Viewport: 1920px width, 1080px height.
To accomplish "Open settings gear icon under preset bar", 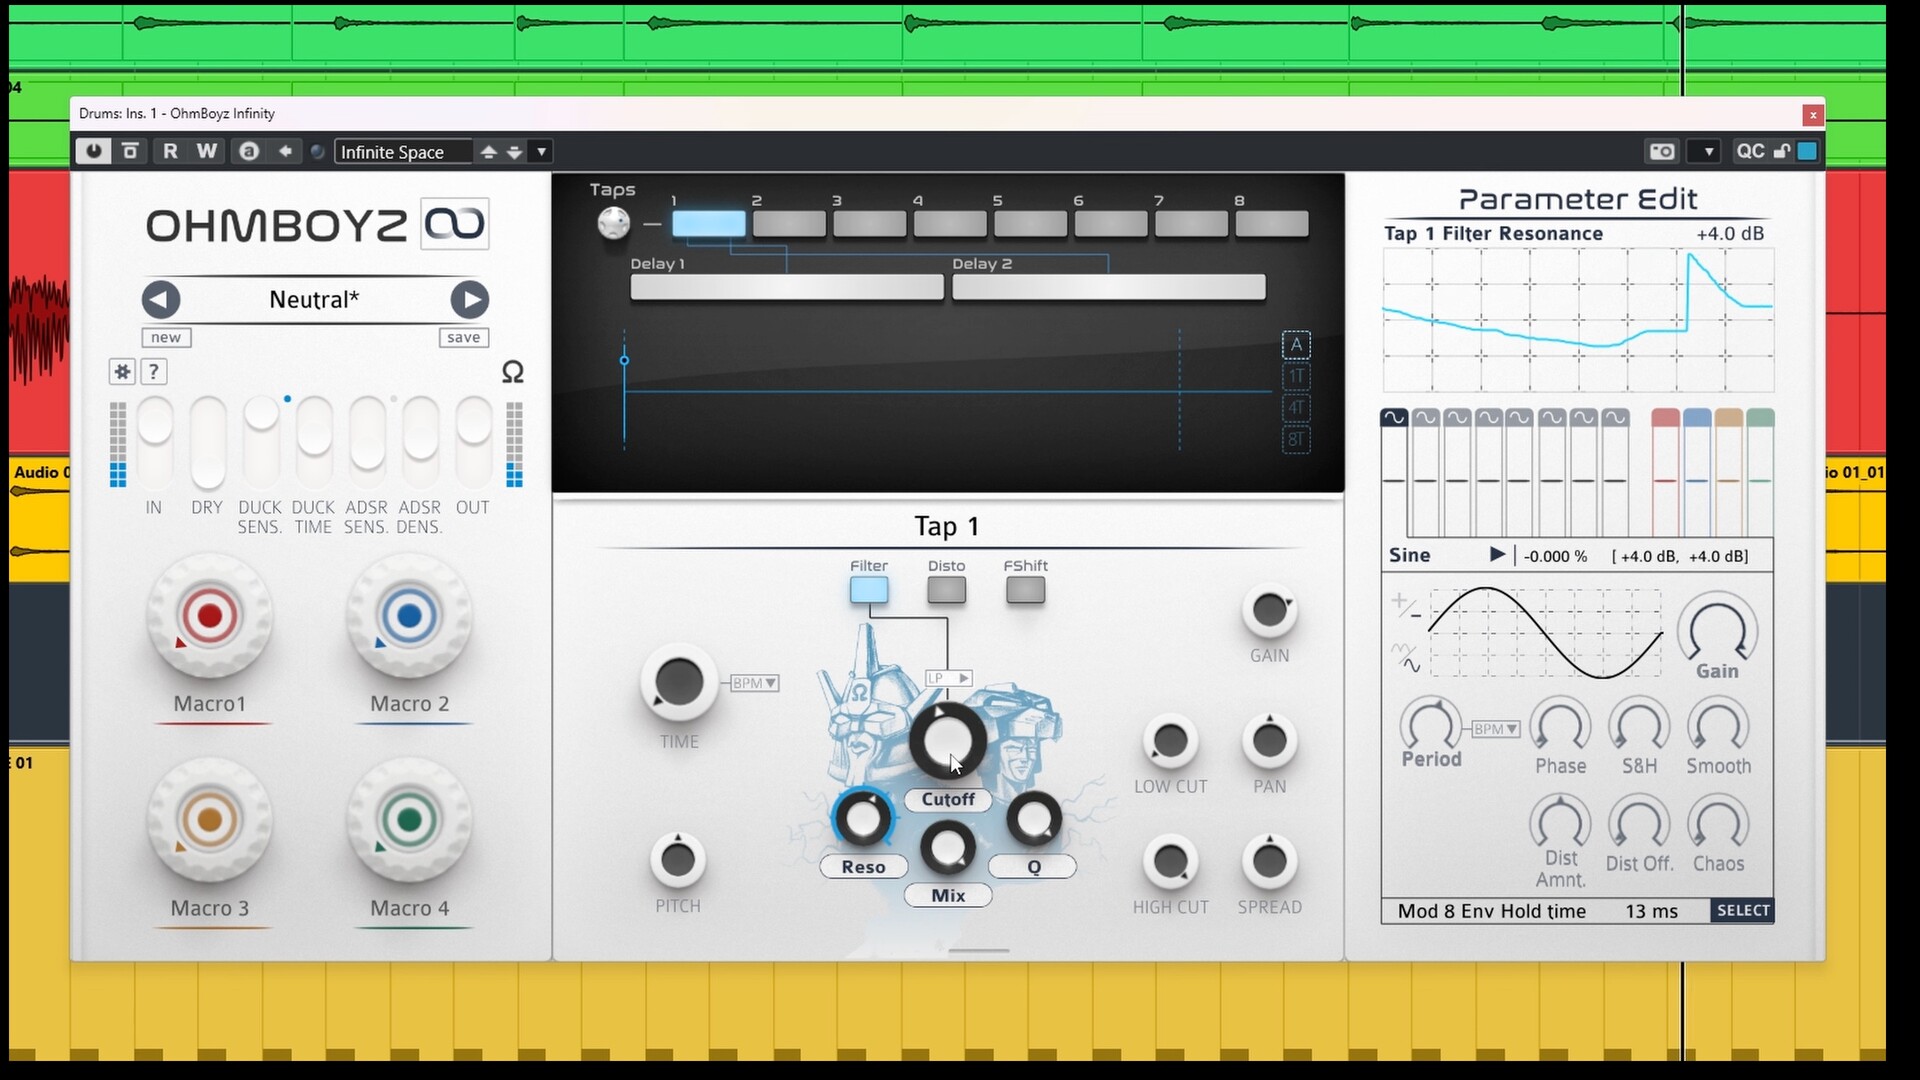I will [x=122, y=372].
